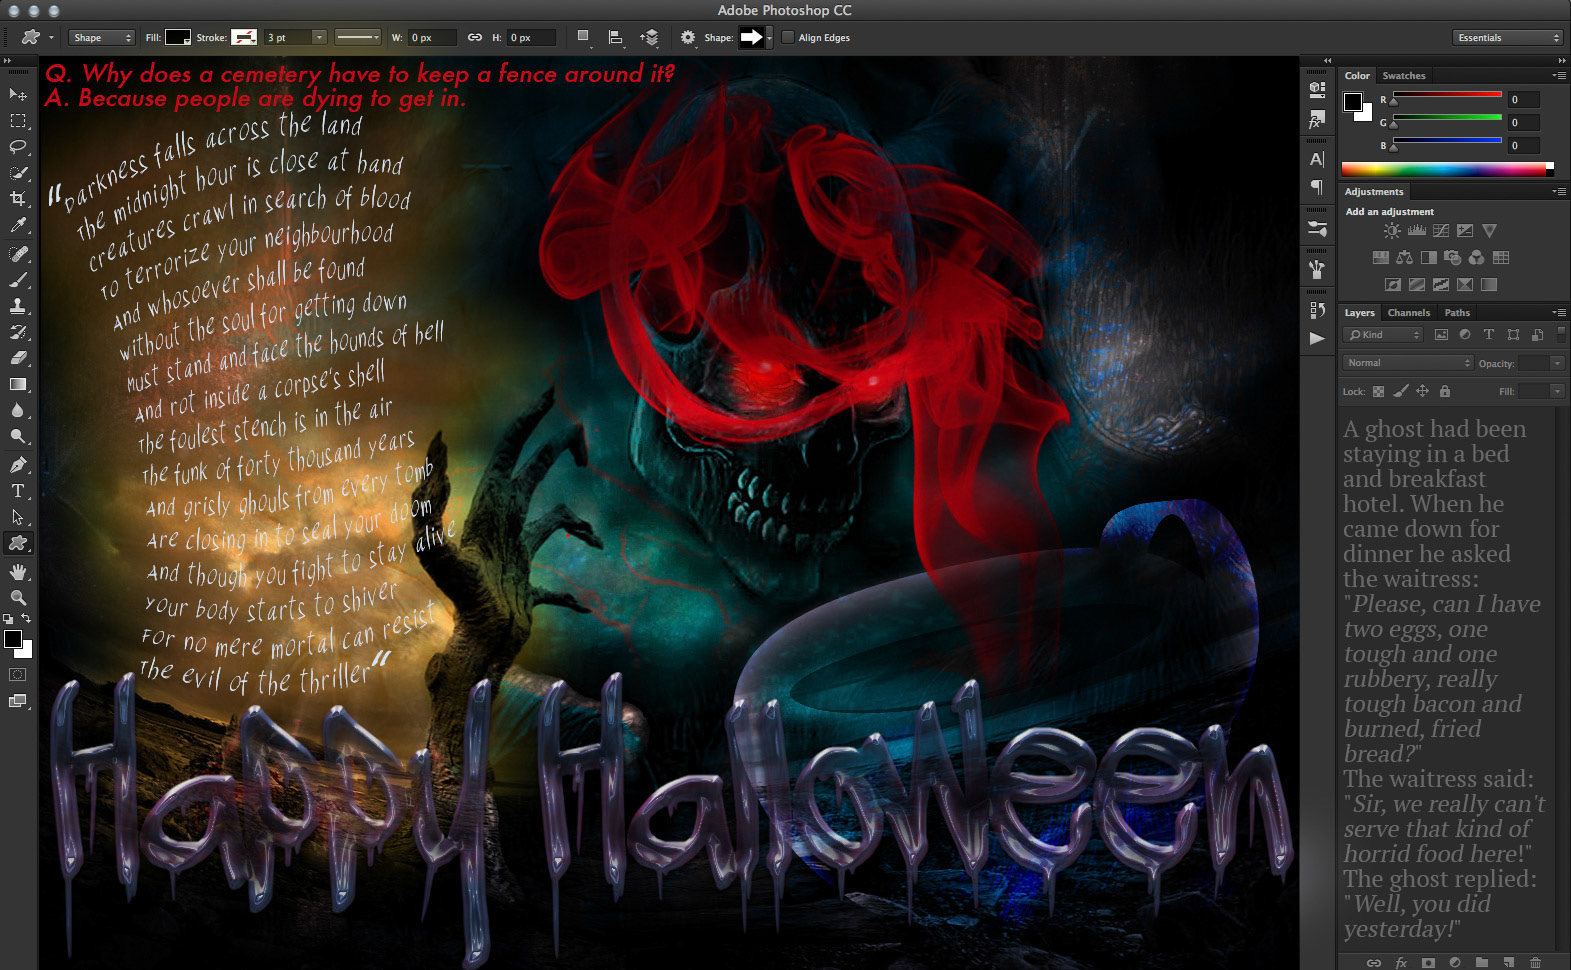Image resolution: width=1571 pixels, height=970 pixels.
Task: Open the Color panel menu
Action: (x=1558, y=76)
